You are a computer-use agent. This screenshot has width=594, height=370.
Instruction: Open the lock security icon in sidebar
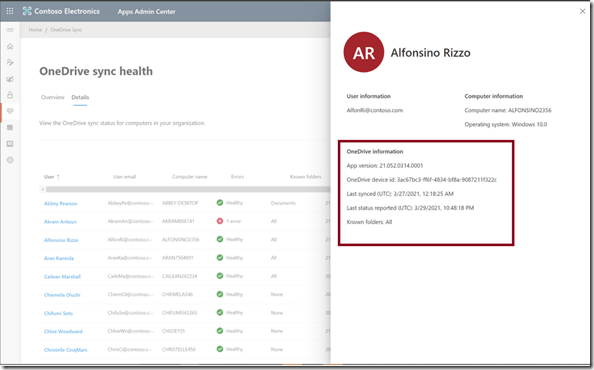tap(10, 95)
